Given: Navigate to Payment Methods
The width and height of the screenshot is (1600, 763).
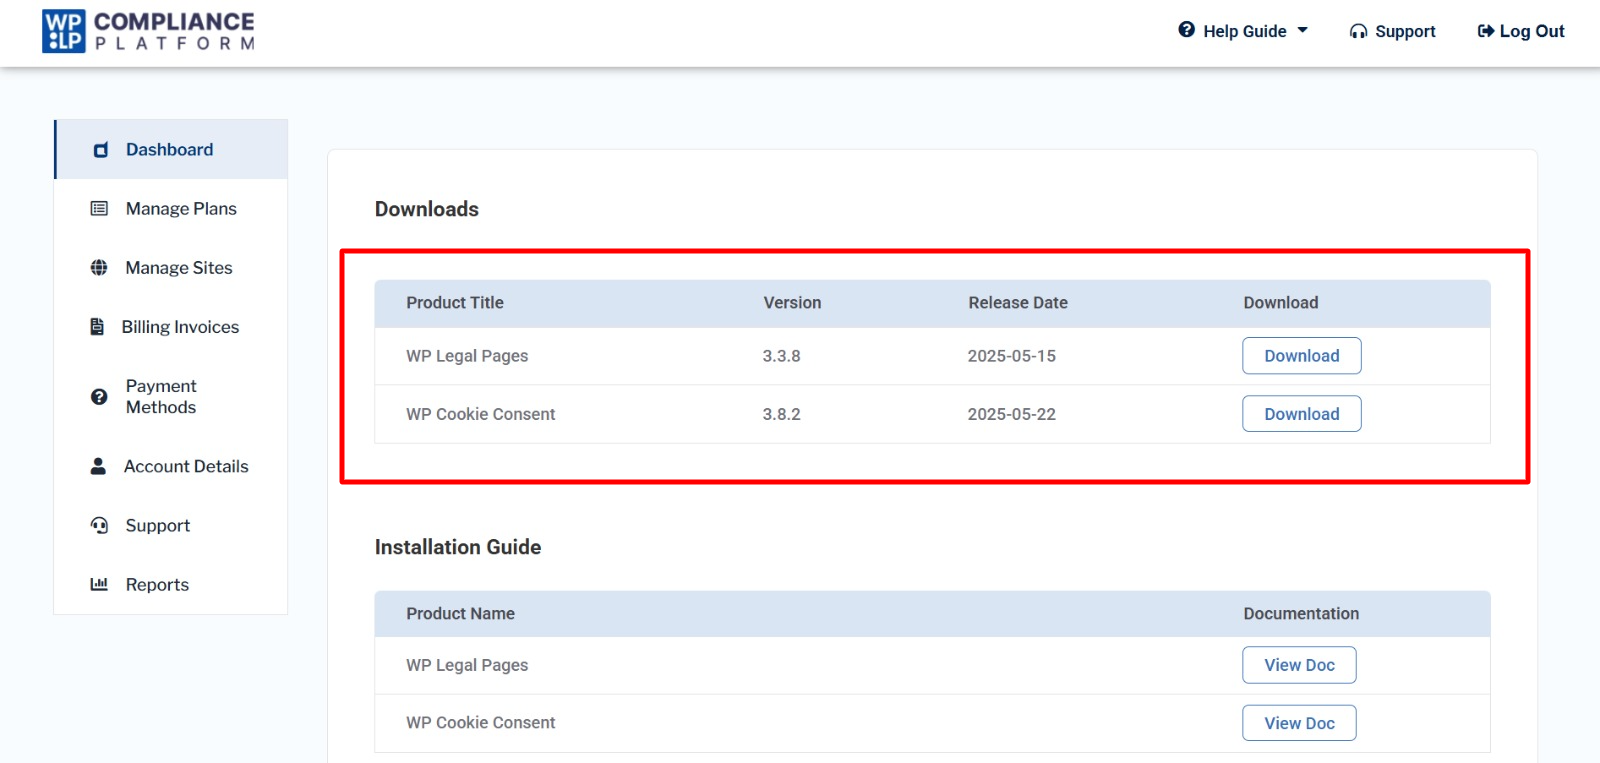Looking at the screenshot, I should [171, 396].
